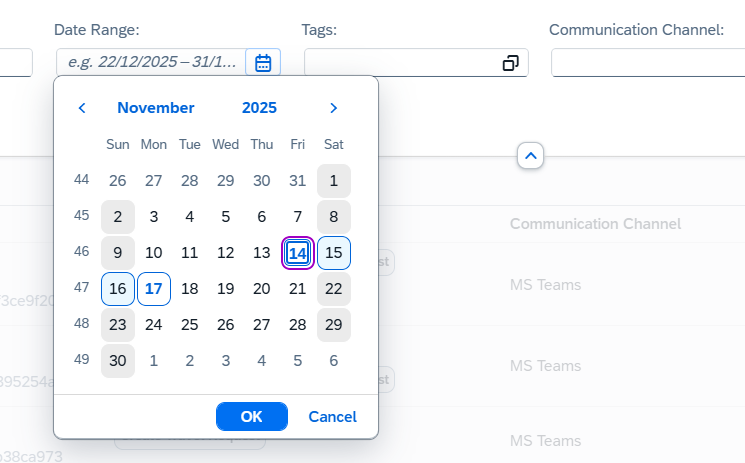Cancel the date range selection
745x463 pixels.
(x=332, y=416)
